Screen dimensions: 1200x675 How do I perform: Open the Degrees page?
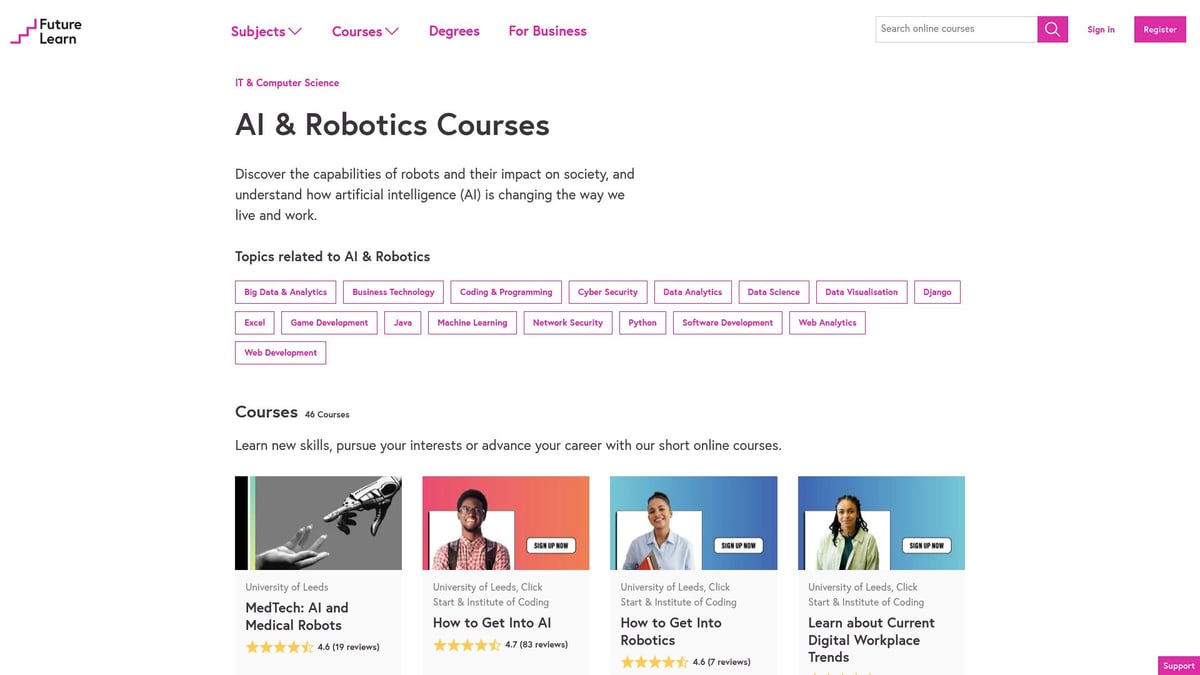click(454, 31)
